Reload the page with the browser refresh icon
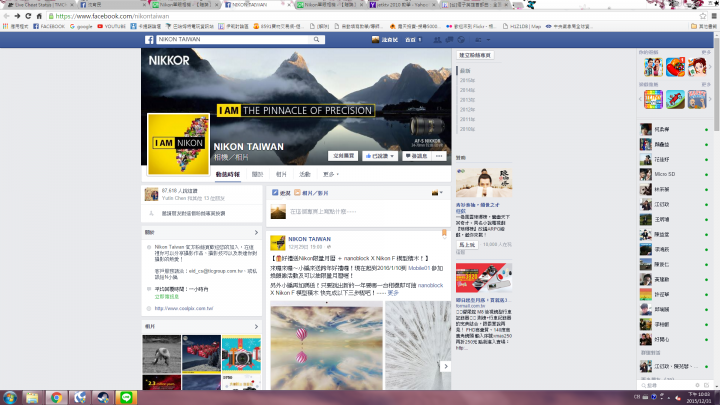The height and width of the screenshot is (405, 720). click(28, 16)
